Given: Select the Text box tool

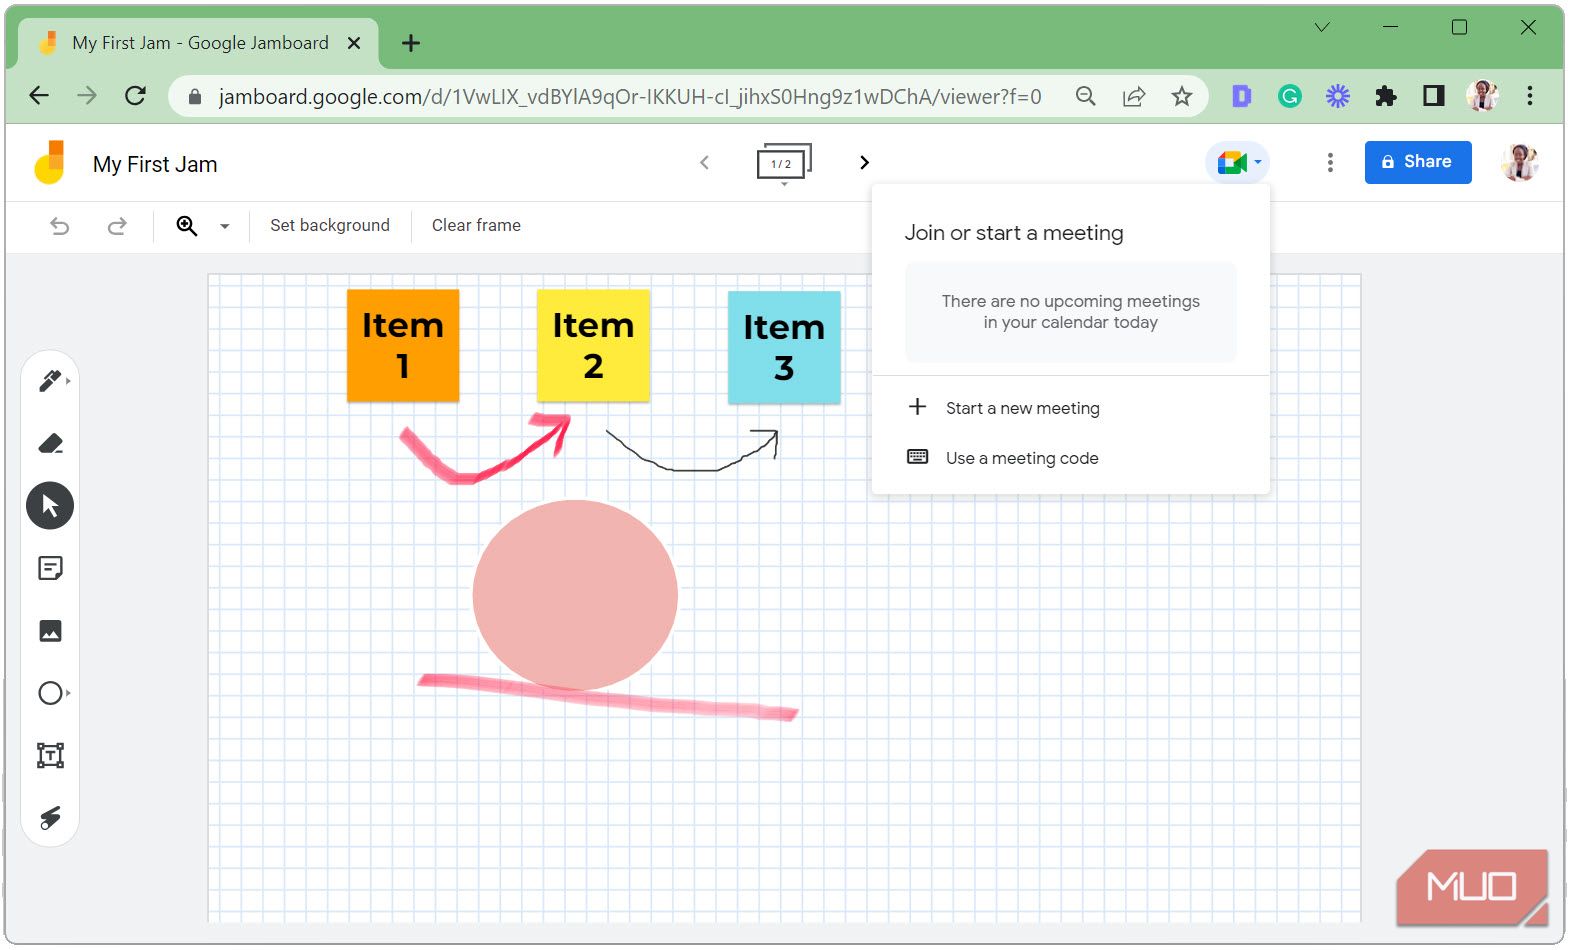Looking at the screenshot, I should tap(50, 756).
